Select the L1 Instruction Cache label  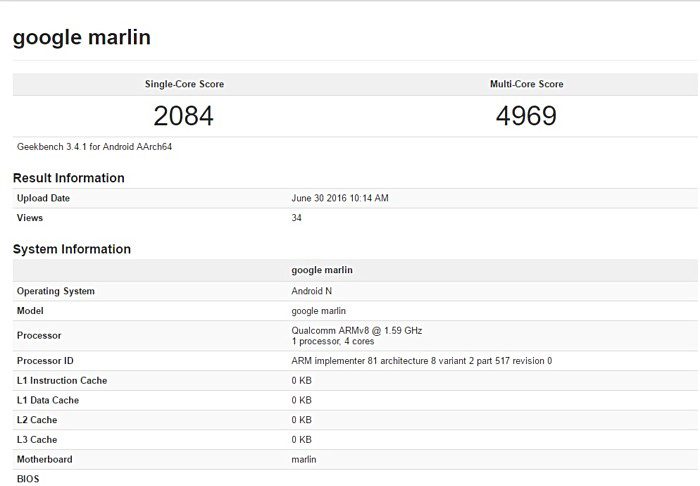click(62, 381)
